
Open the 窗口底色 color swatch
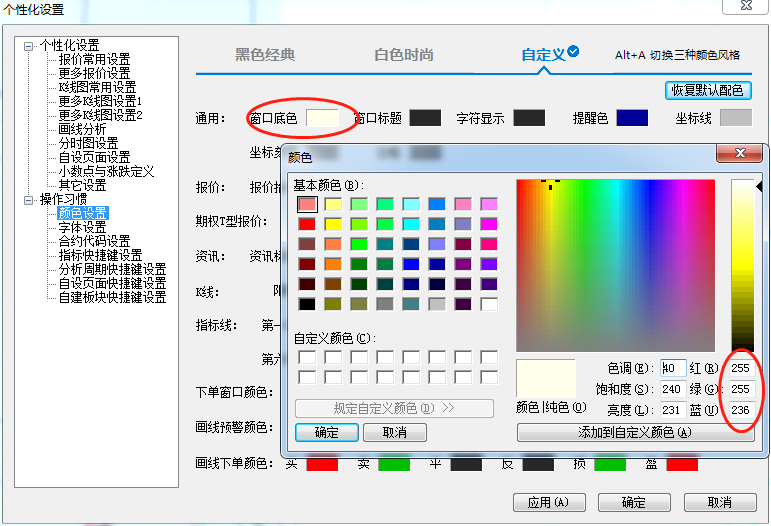click(x=322, y=118)
